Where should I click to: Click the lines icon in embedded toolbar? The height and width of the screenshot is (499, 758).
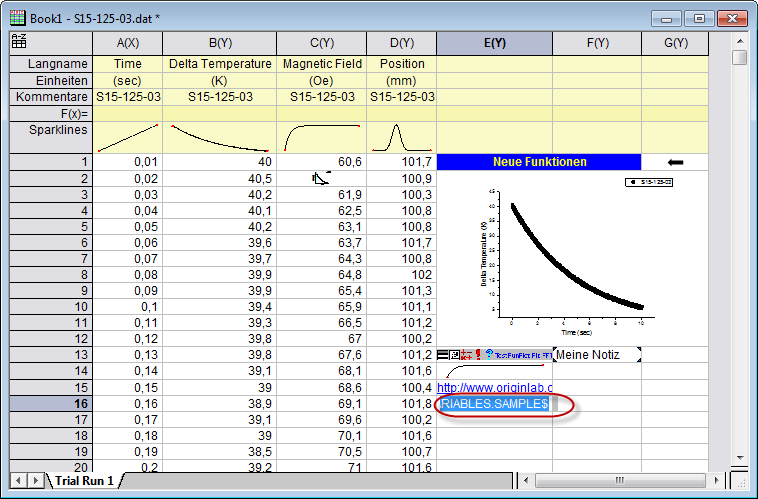[442, 355]
